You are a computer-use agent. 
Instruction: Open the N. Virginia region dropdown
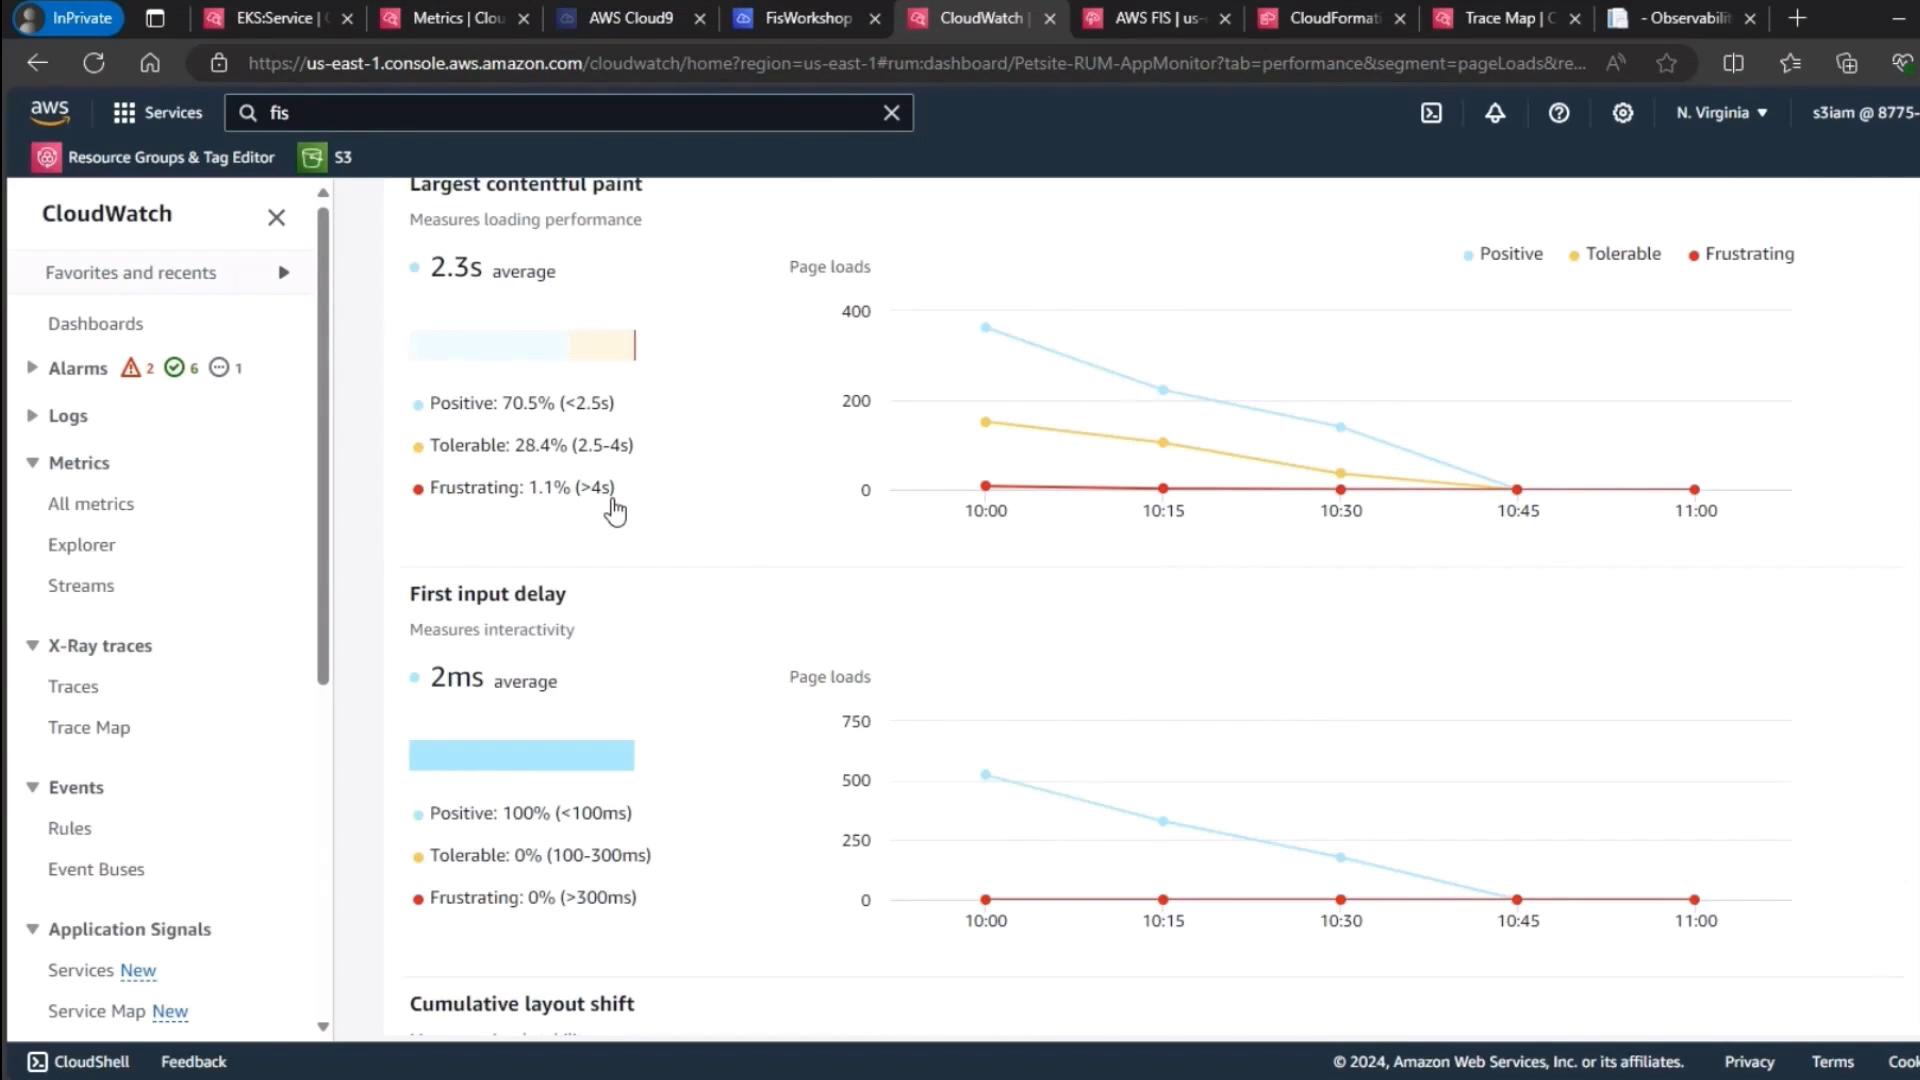pos(1722,113)
